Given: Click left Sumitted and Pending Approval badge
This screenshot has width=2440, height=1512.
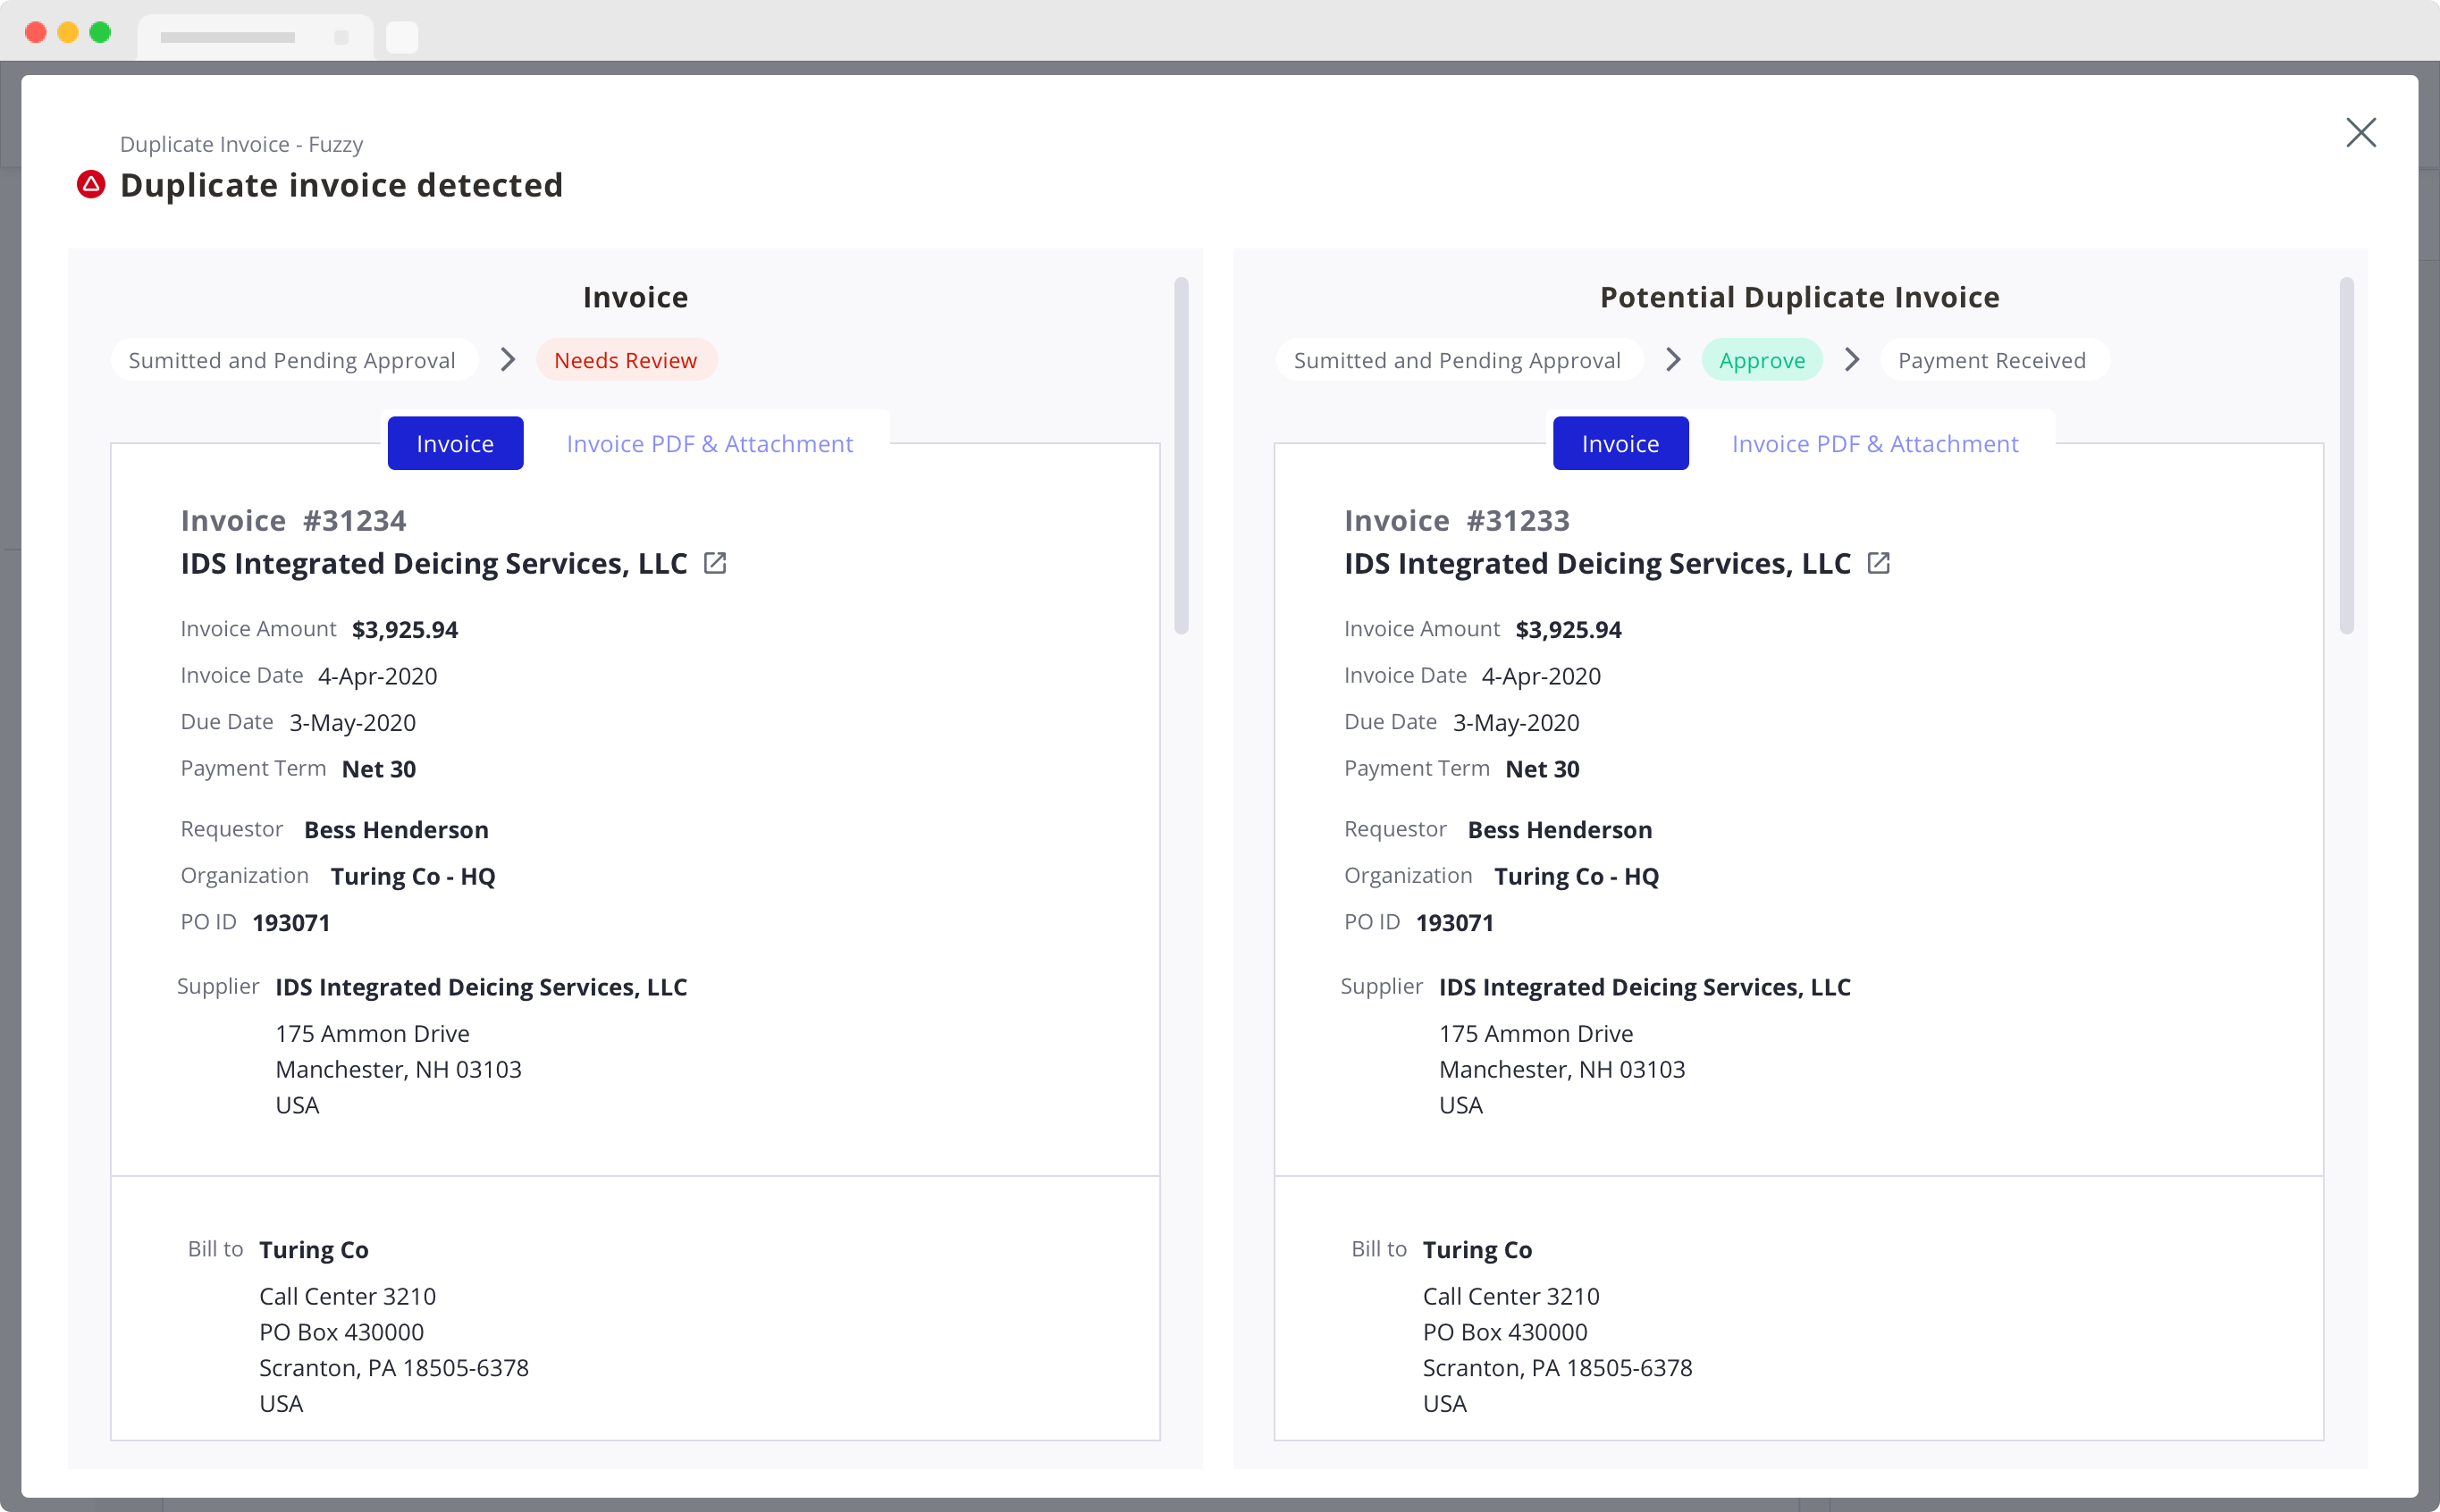Looking at the screenshot, I should [x=292, y=360].
